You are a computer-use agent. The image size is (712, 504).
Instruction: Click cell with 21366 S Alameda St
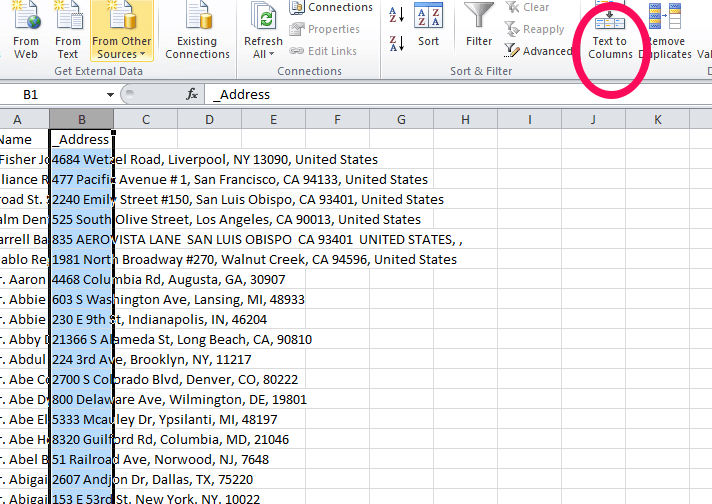pos(82,339)
